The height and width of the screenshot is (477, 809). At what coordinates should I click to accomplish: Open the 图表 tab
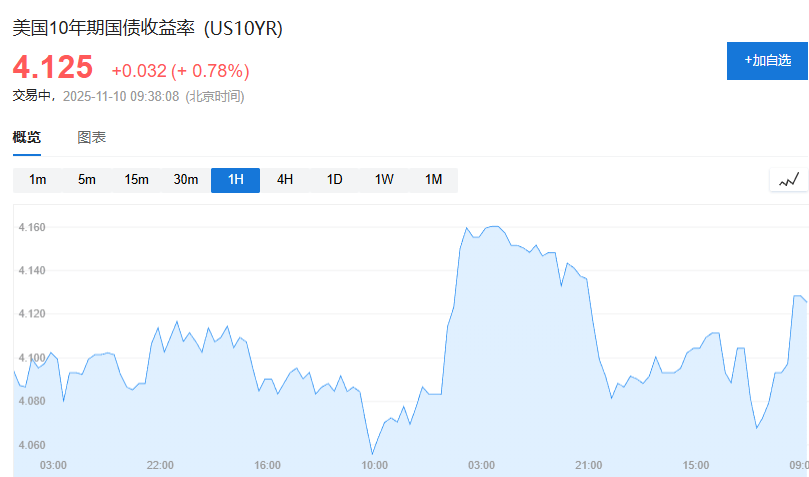(92, 137)
